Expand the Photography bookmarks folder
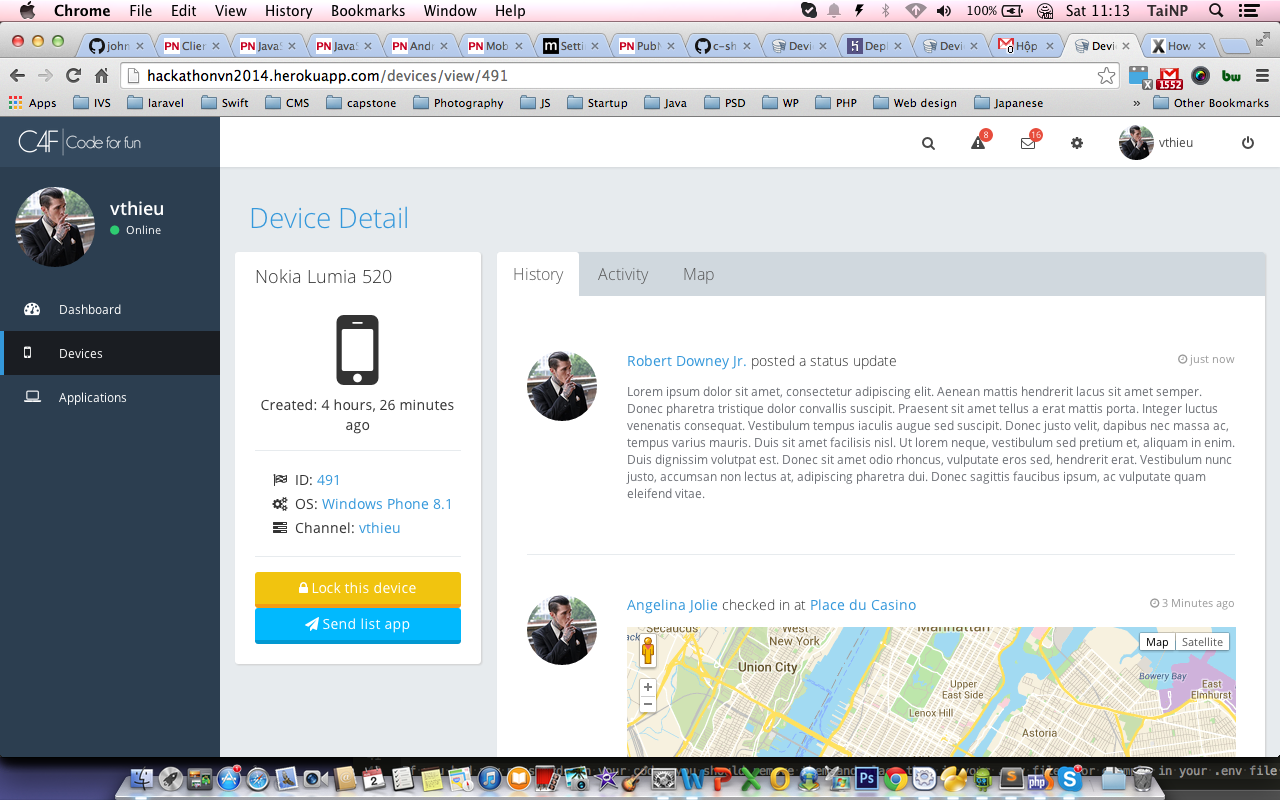The height and width of the screenshot is (800, 1280). (x=458, y=103)
